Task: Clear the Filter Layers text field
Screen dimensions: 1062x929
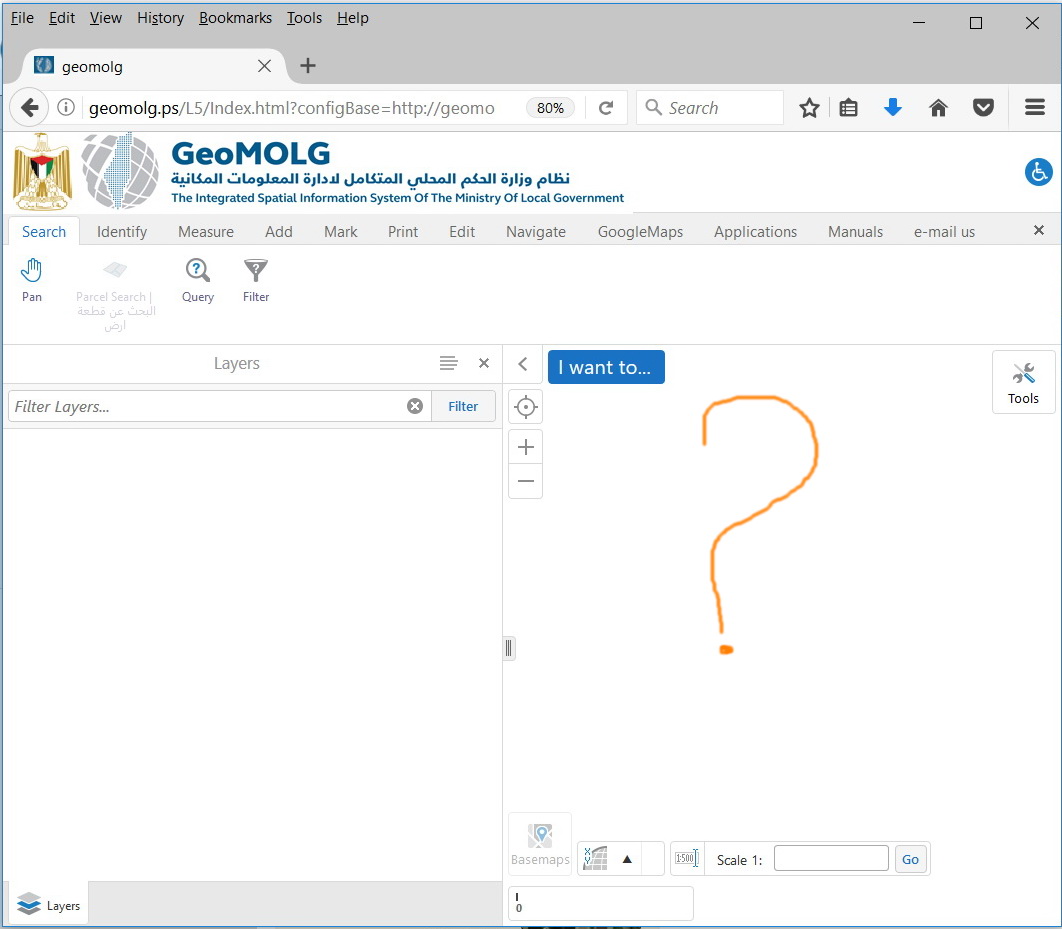Action: 415,406
